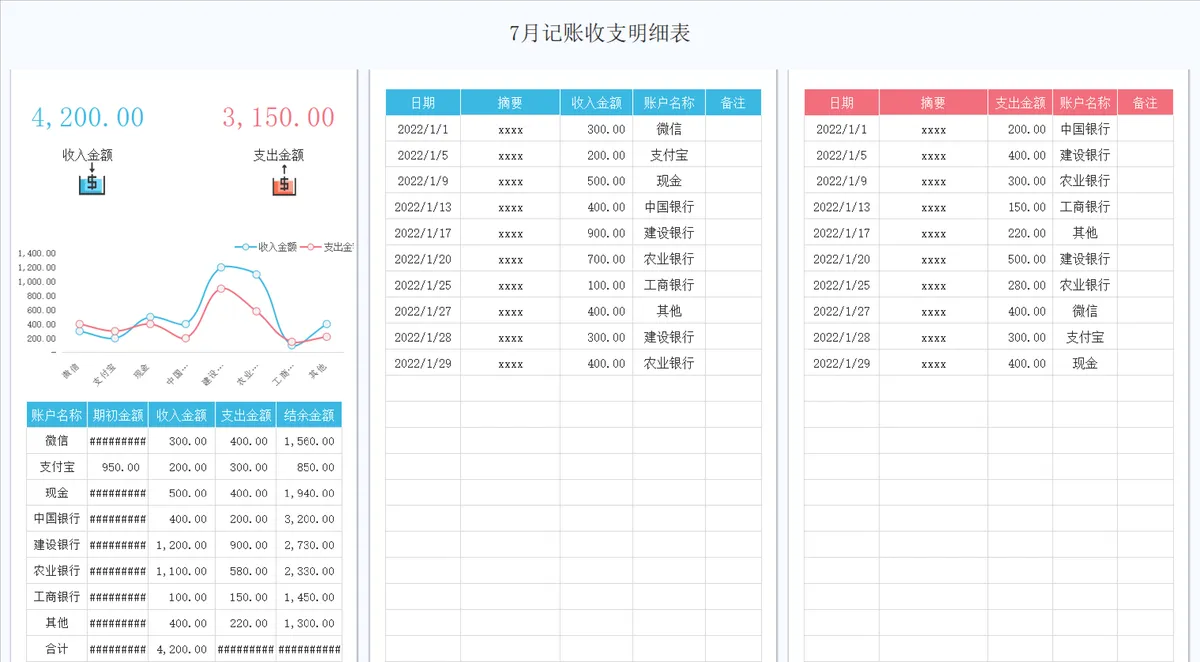Click 建设银行 in expense table 2022/1/5 row
The image size is (1200, 662).
click(x=1085, y=155)
